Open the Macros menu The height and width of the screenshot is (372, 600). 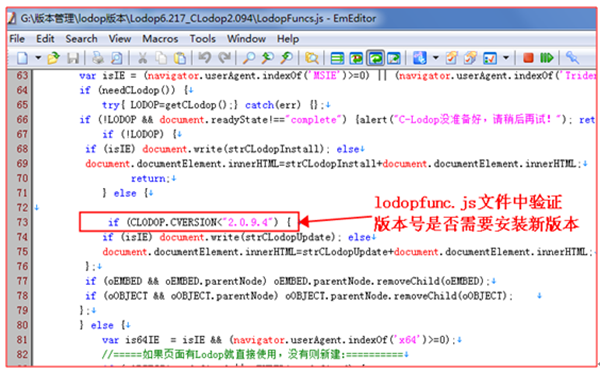(x=160, y=39)
